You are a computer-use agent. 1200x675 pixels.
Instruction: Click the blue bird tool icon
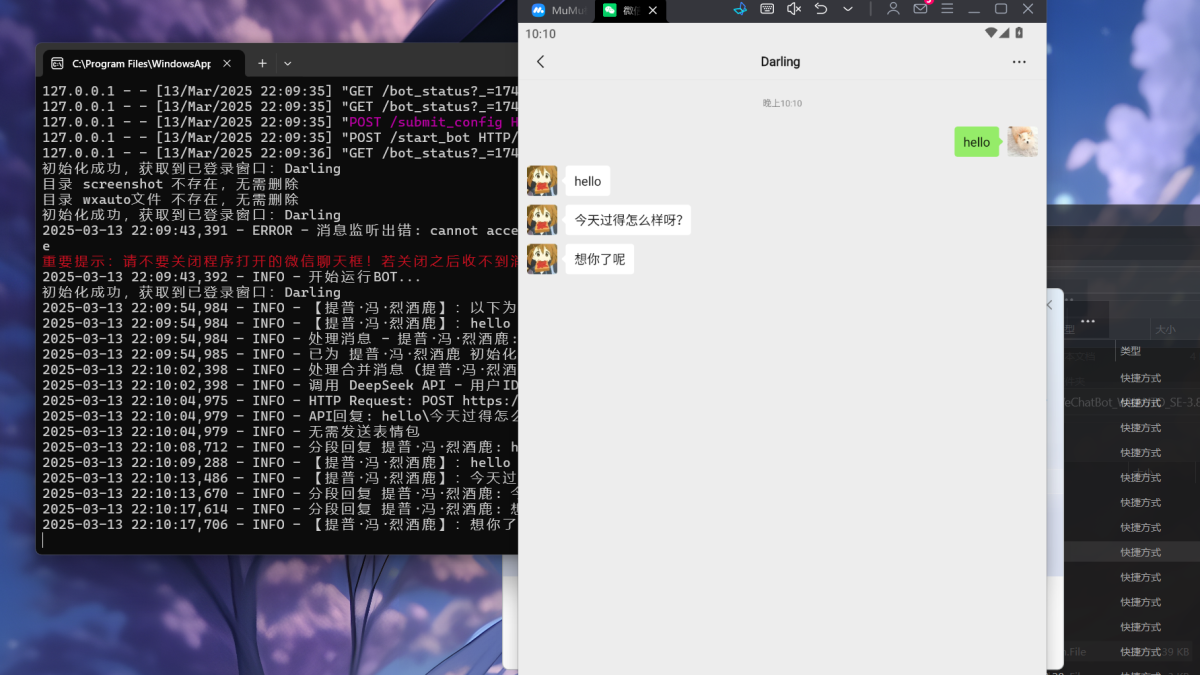point(740,9)
